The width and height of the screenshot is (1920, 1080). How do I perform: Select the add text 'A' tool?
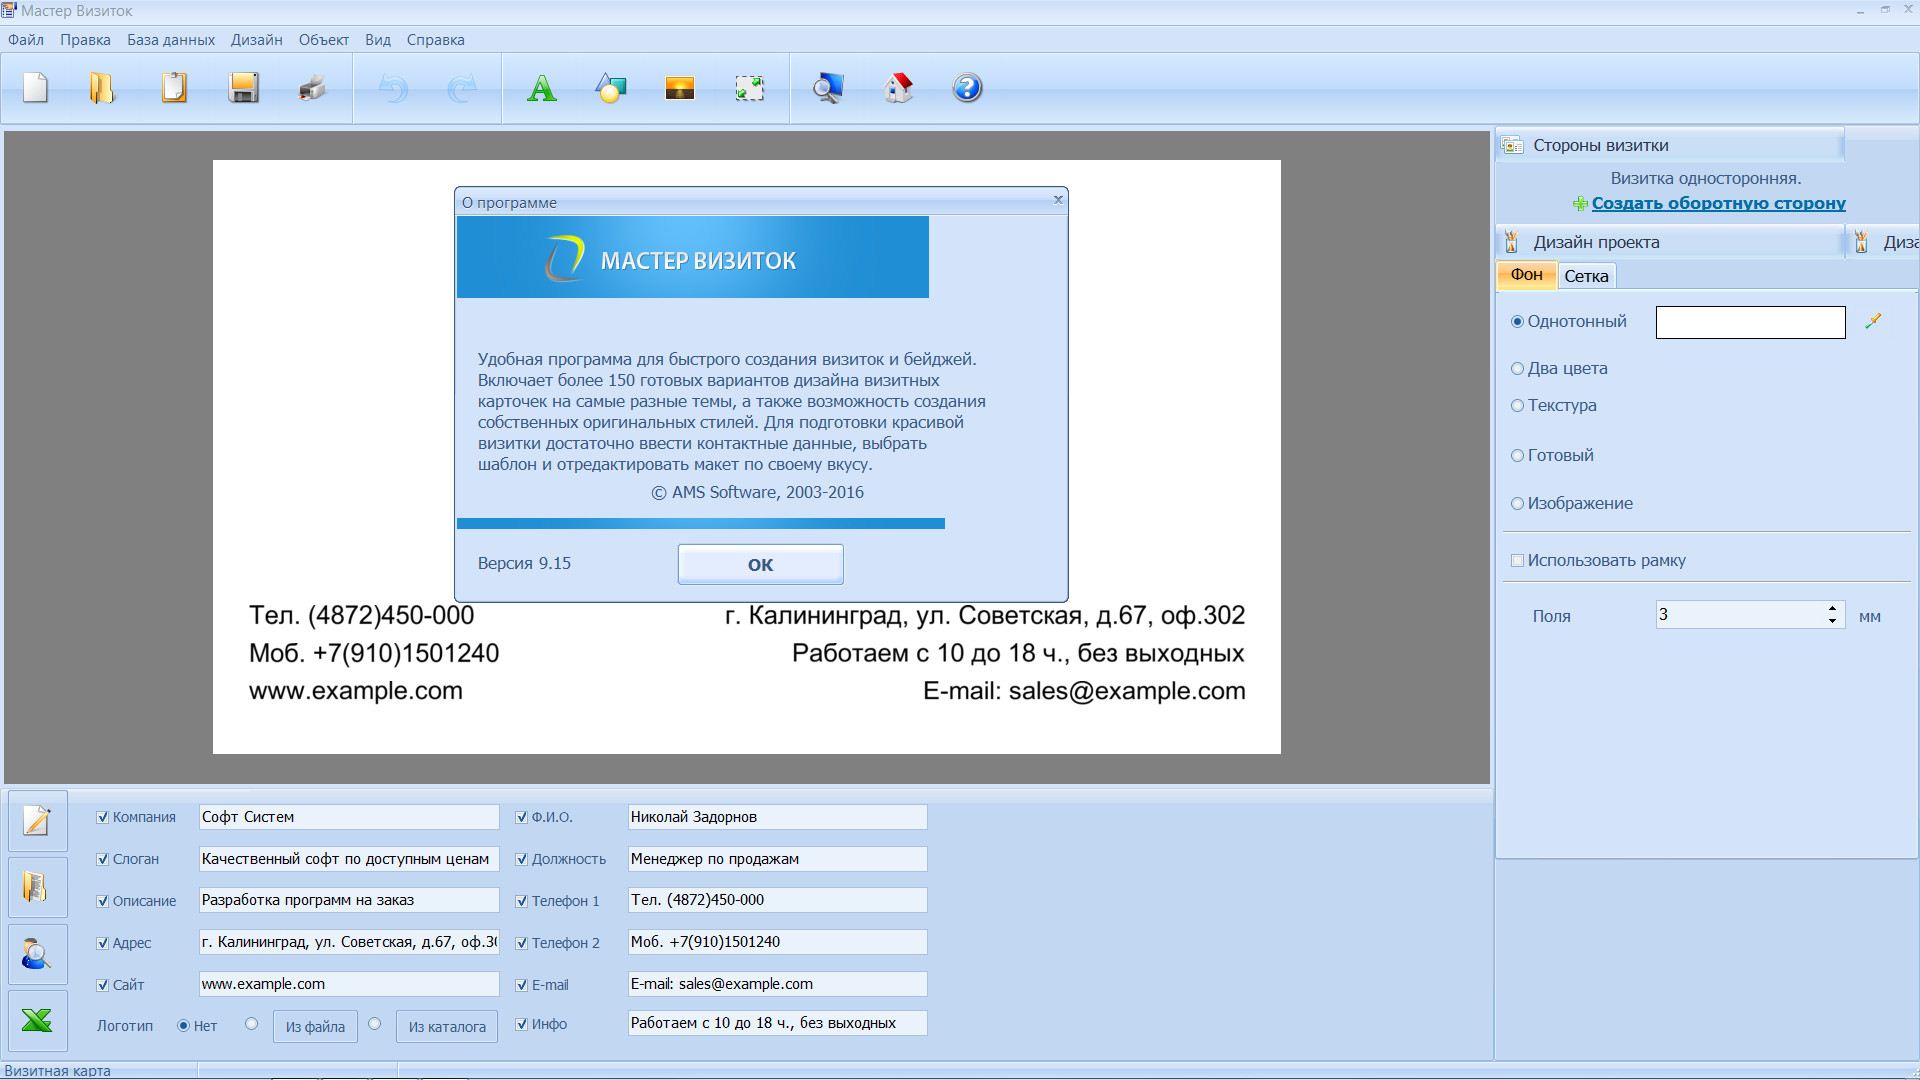pyautogui.click(x=541, y=88)
